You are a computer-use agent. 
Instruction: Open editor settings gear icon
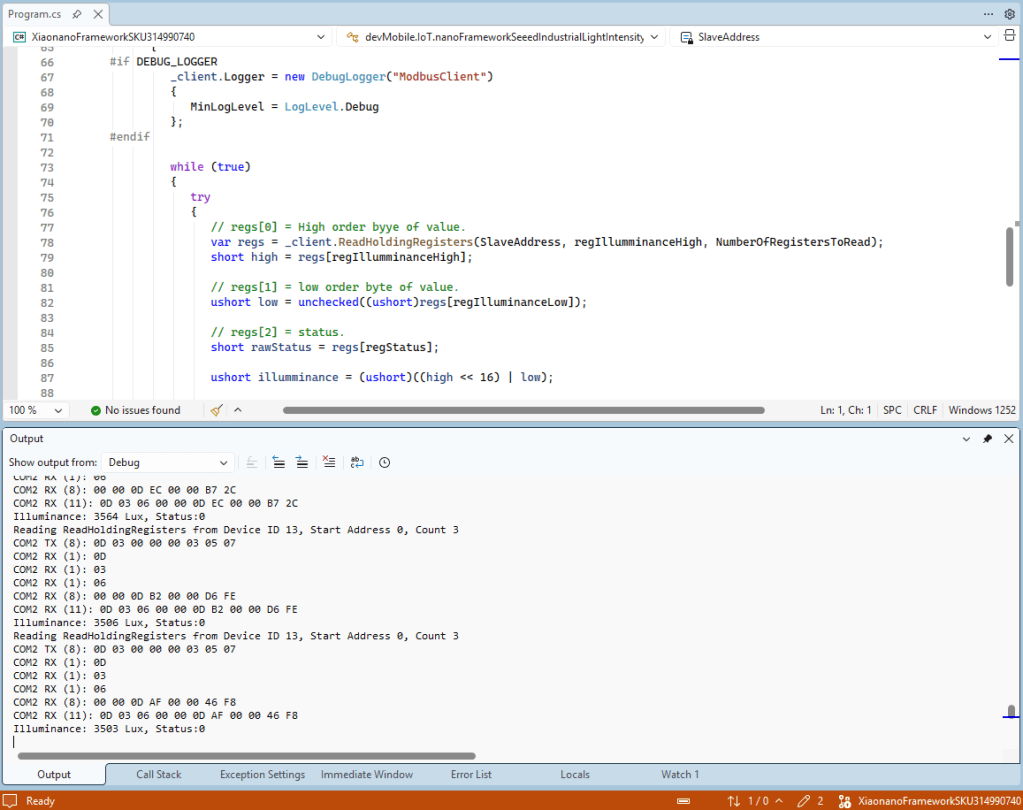pos(1009,14)
